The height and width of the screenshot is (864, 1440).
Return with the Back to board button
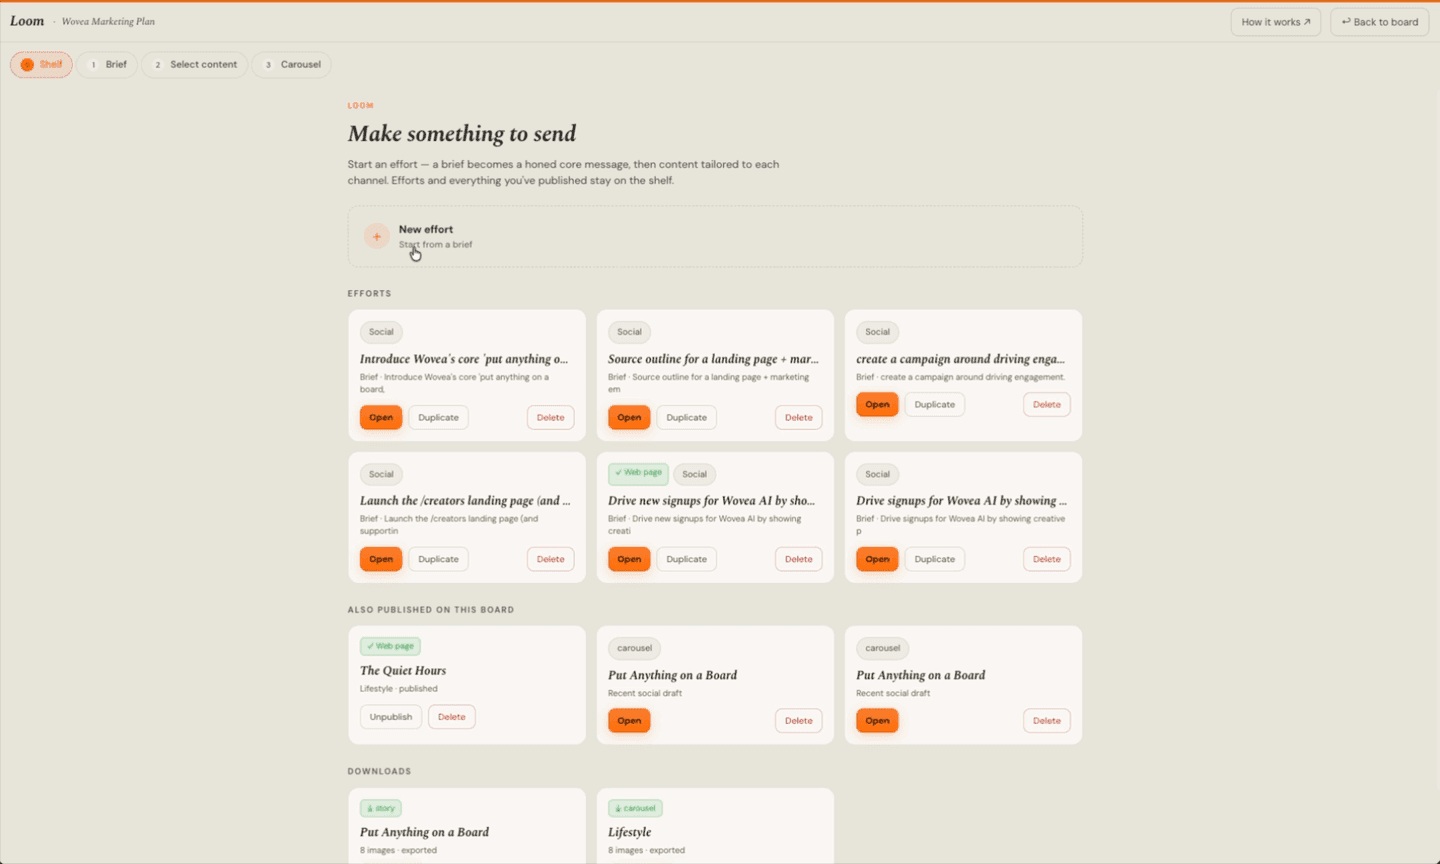pyautogui.click(x=1379, y=22)
